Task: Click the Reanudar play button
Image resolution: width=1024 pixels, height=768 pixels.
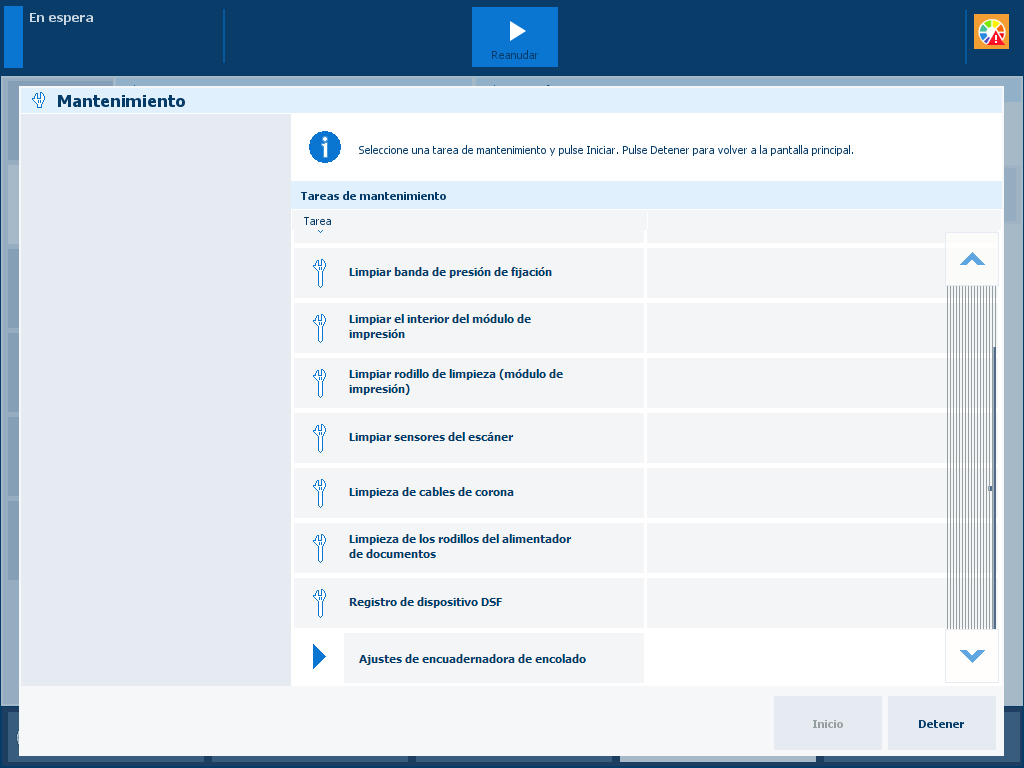Action: (x=515, y=37)
